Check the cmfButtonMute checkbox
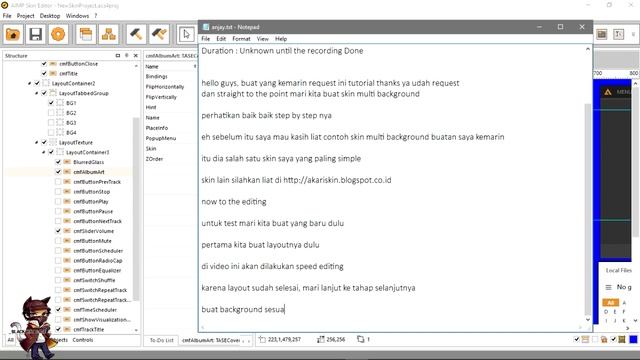This screenshot has width=640, height=360. click(x=58, y=241)
